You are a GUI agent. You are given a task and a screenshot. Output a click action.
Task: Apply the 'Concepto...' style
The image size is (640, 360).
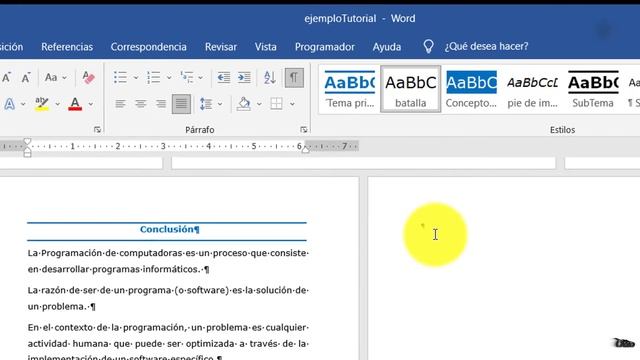tap(471, 89)
